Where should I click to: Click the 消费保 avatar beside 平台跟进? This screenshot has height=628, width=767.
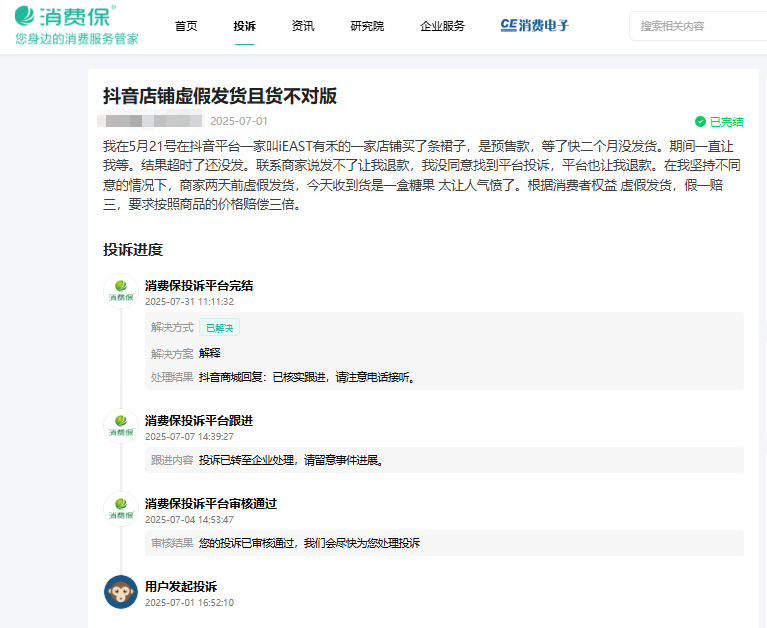point(121,426)
